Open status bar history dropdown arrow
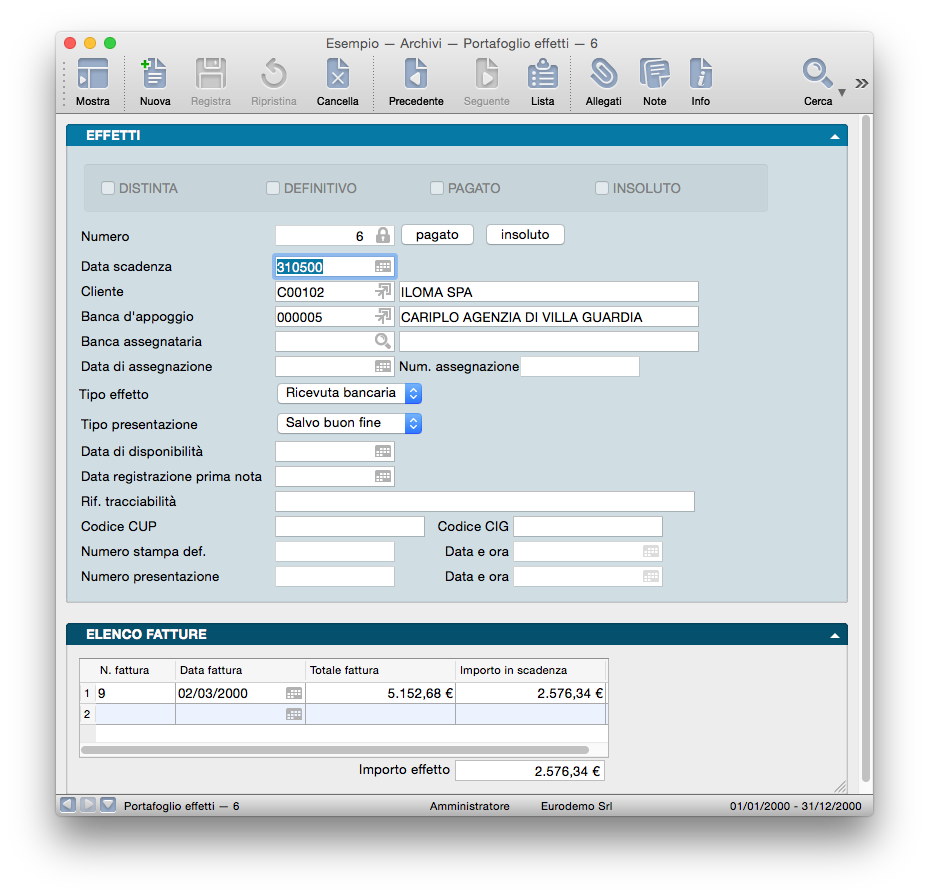The width and height of the screenshot is (929, 896). [x=108, y=804]
